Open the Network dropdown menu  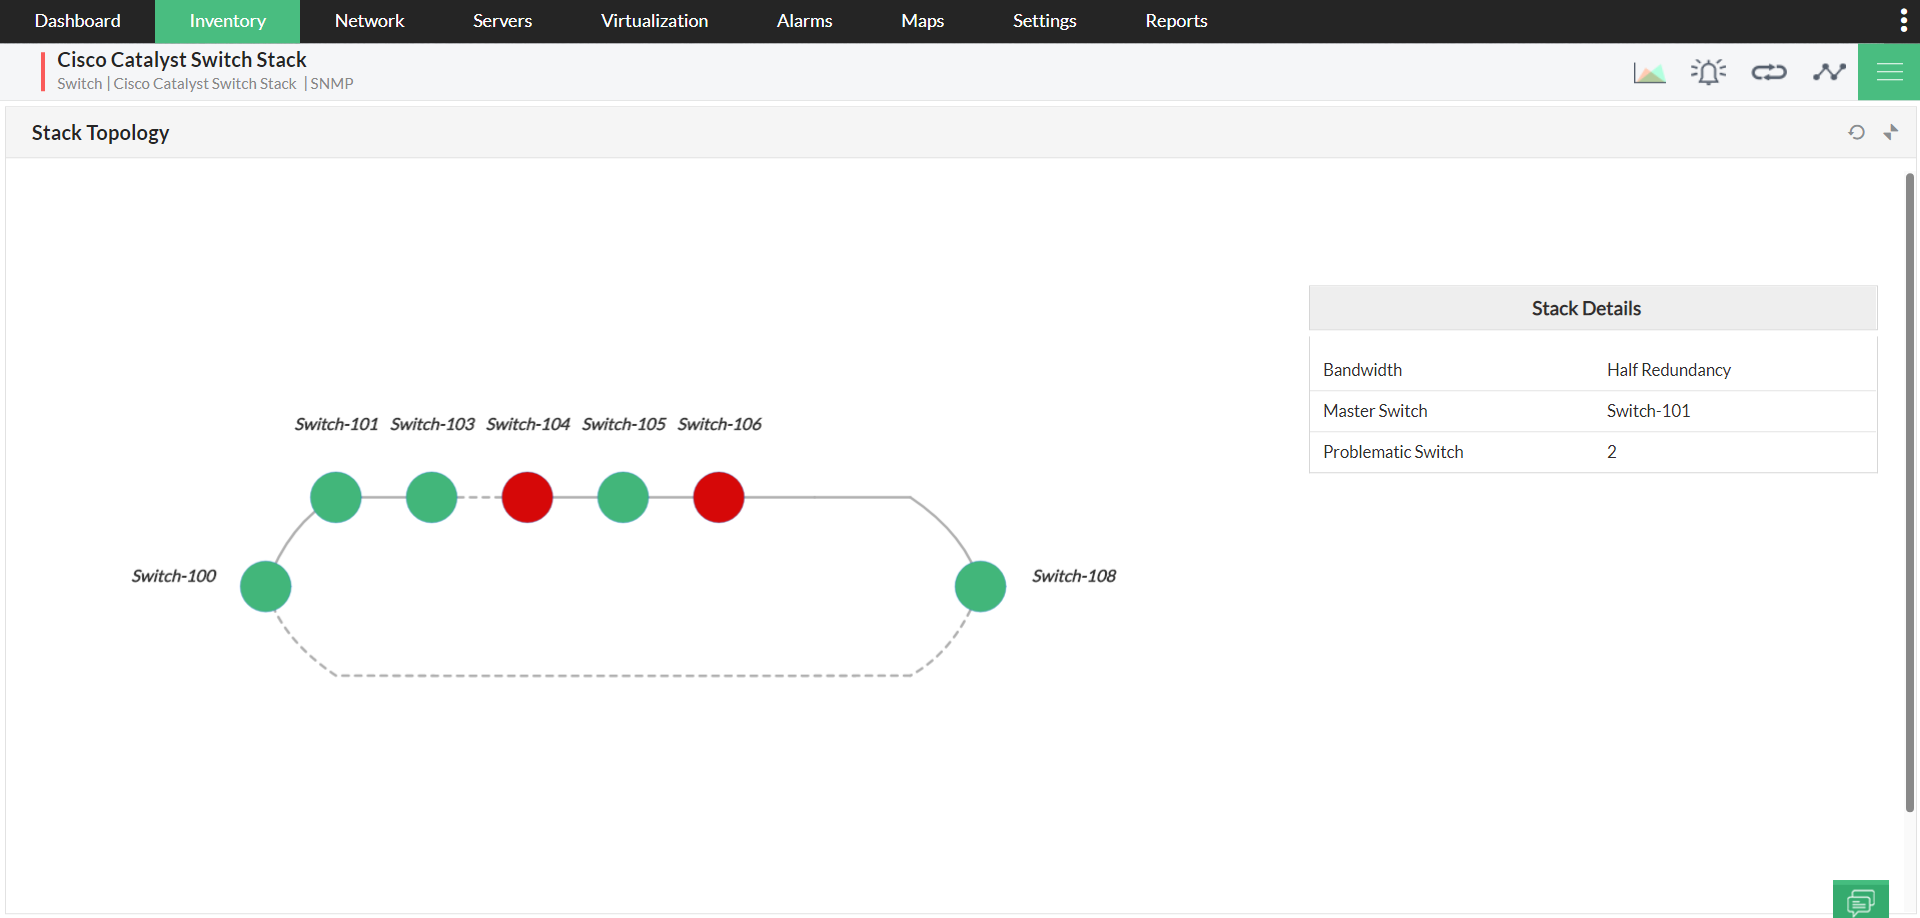[x=369, y=21]
